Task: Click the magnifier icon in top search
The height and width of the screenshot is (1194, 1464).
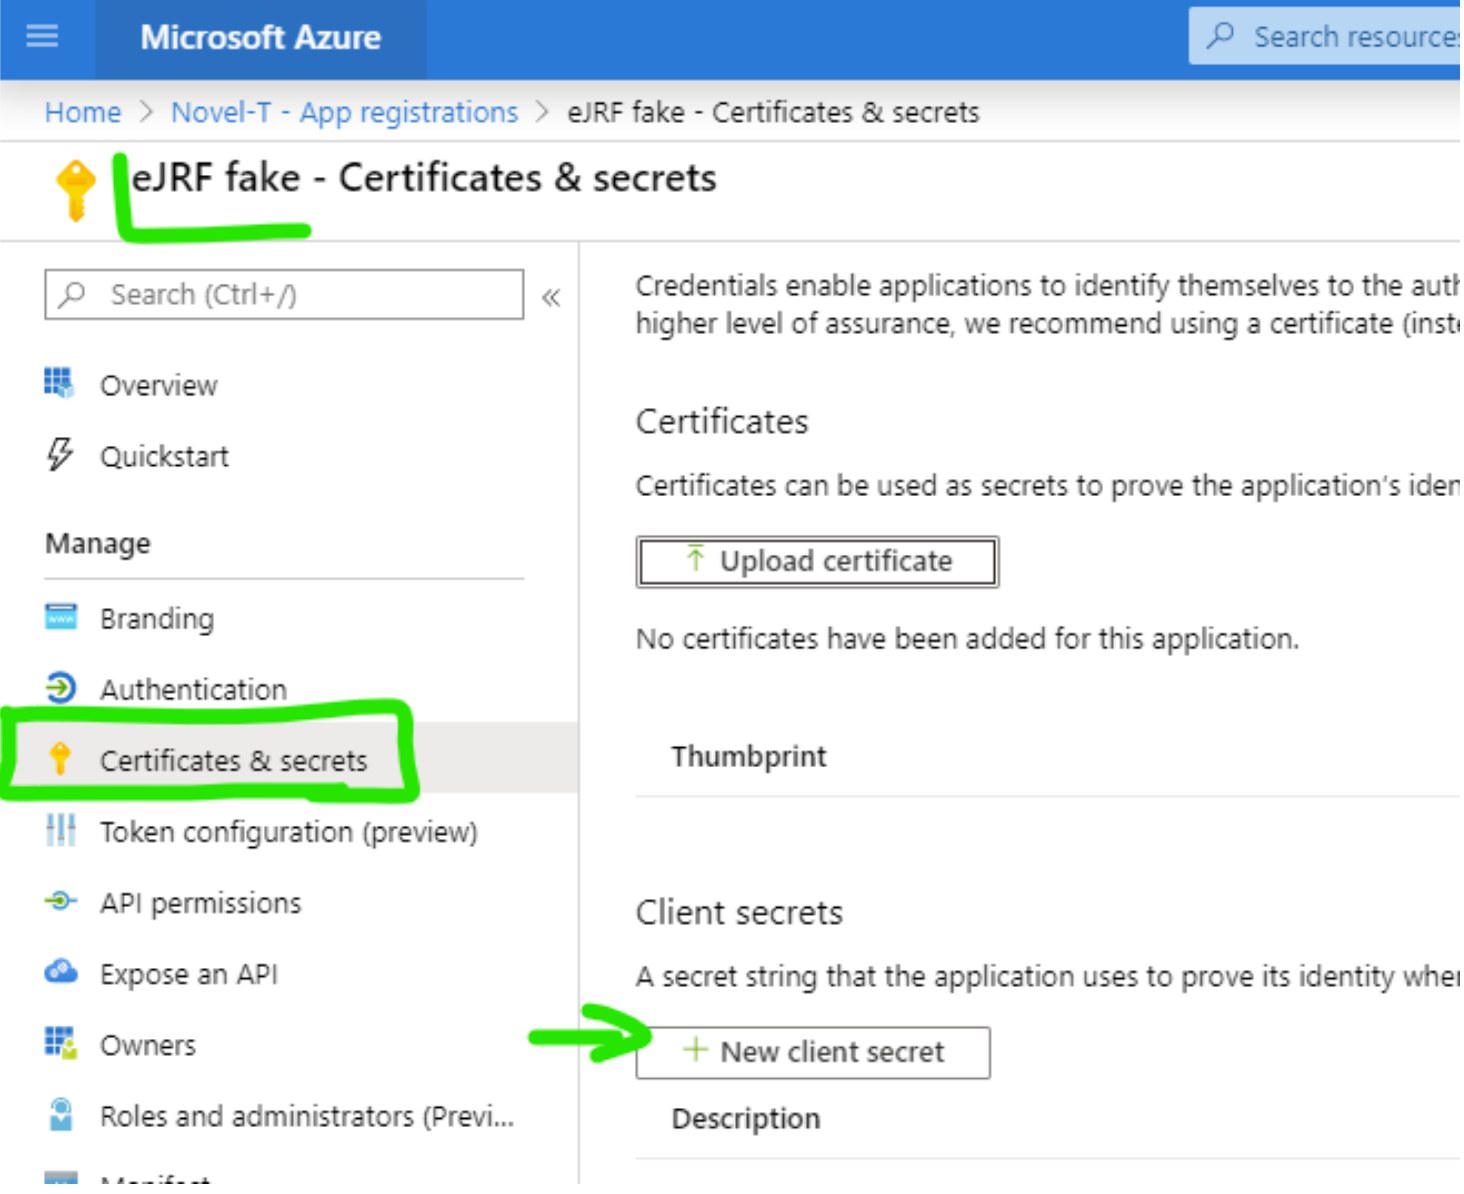Action: pyautogui.click(x=1222, y=36)
